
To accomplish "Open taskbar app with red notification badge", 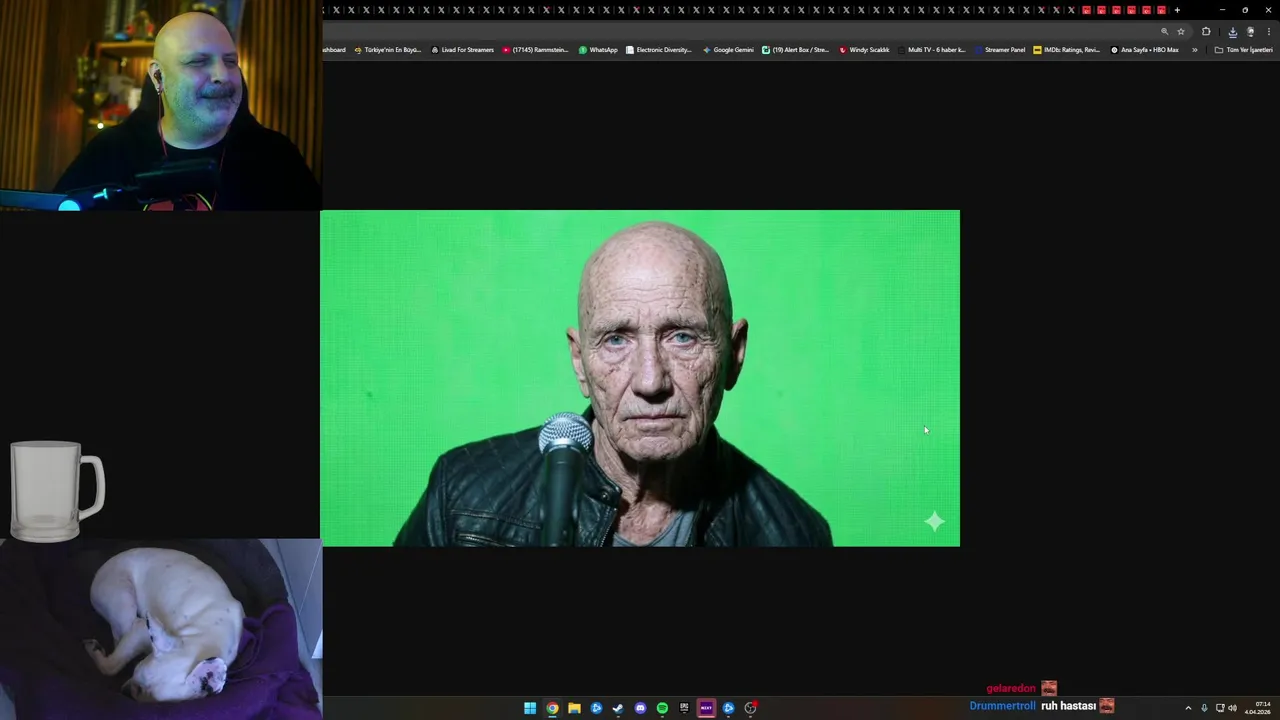I will click(x=750, y=708).
